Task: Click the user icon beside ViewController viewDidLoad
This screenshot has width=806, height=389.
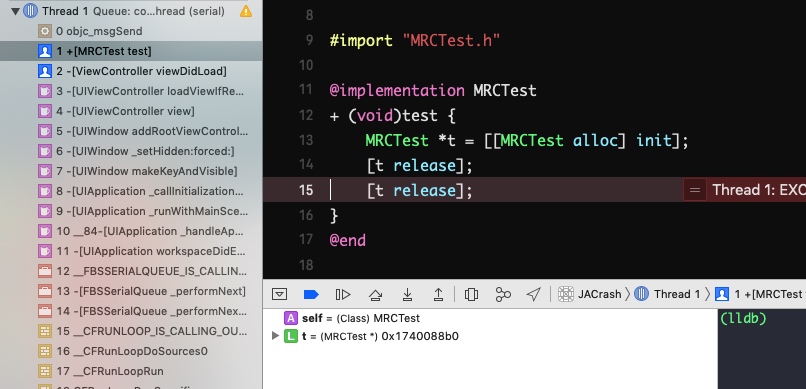Action: coord(45,71)
